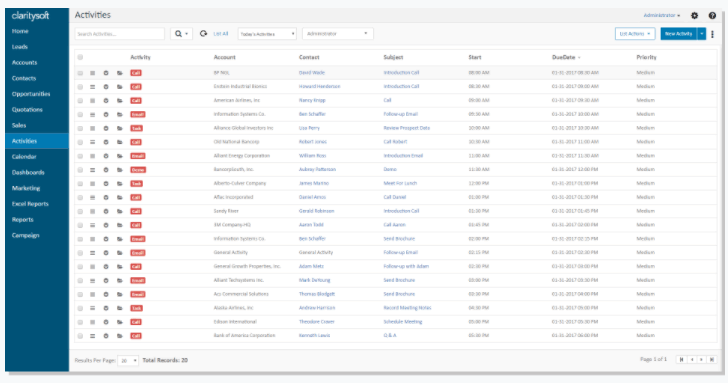Go to first page pagination icon
The height and width of the screenshot is (383, 728).
point(682,359)
